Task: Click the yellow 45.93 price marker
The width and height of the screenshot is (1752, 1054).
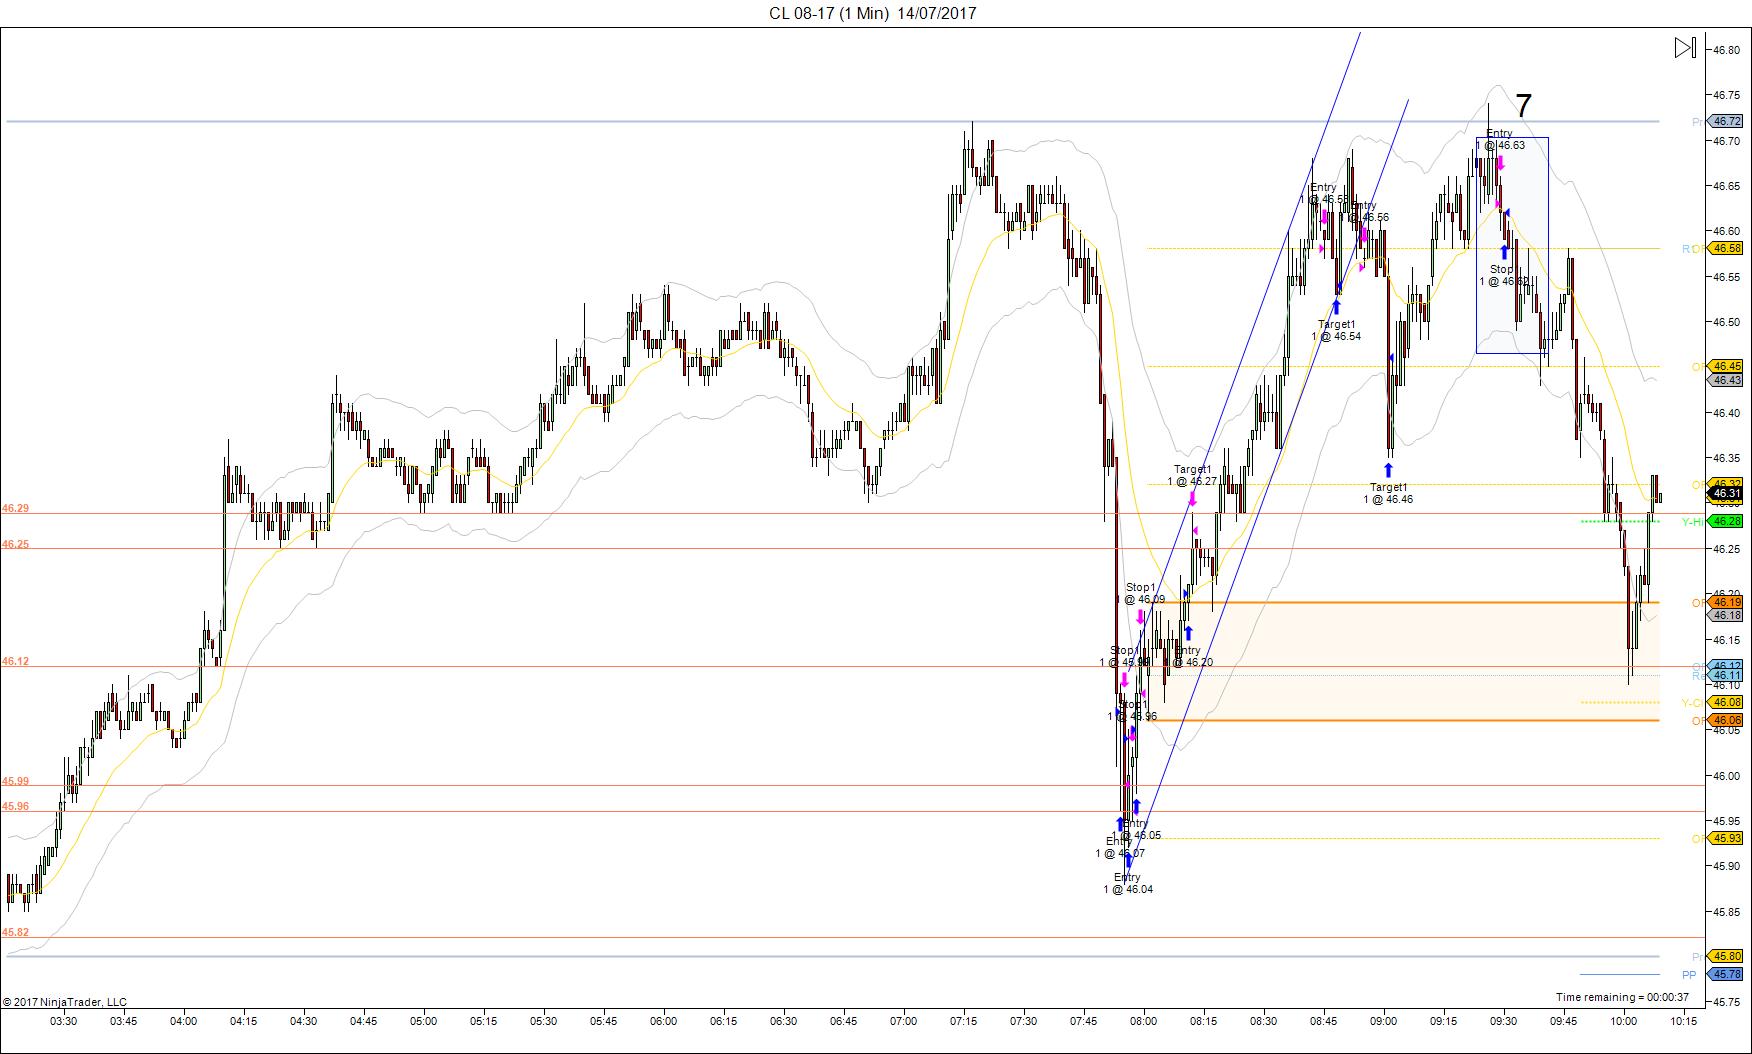Action: click(x=1727, y=838)
